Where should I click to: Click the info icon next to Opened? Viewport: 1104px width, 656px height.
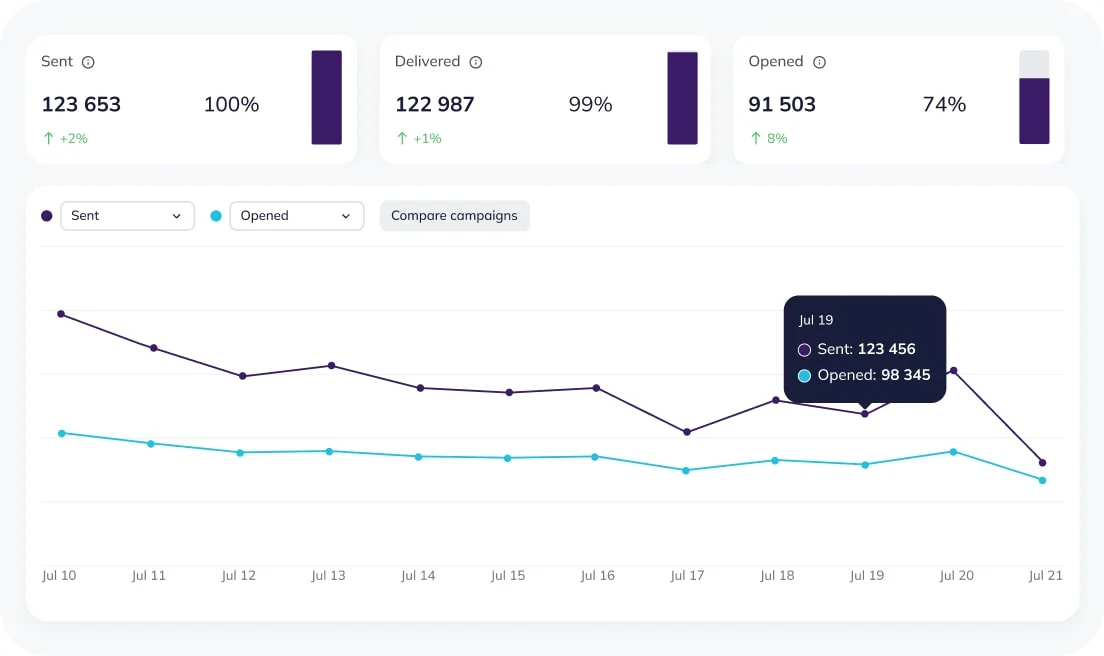[x=821, y=61]
